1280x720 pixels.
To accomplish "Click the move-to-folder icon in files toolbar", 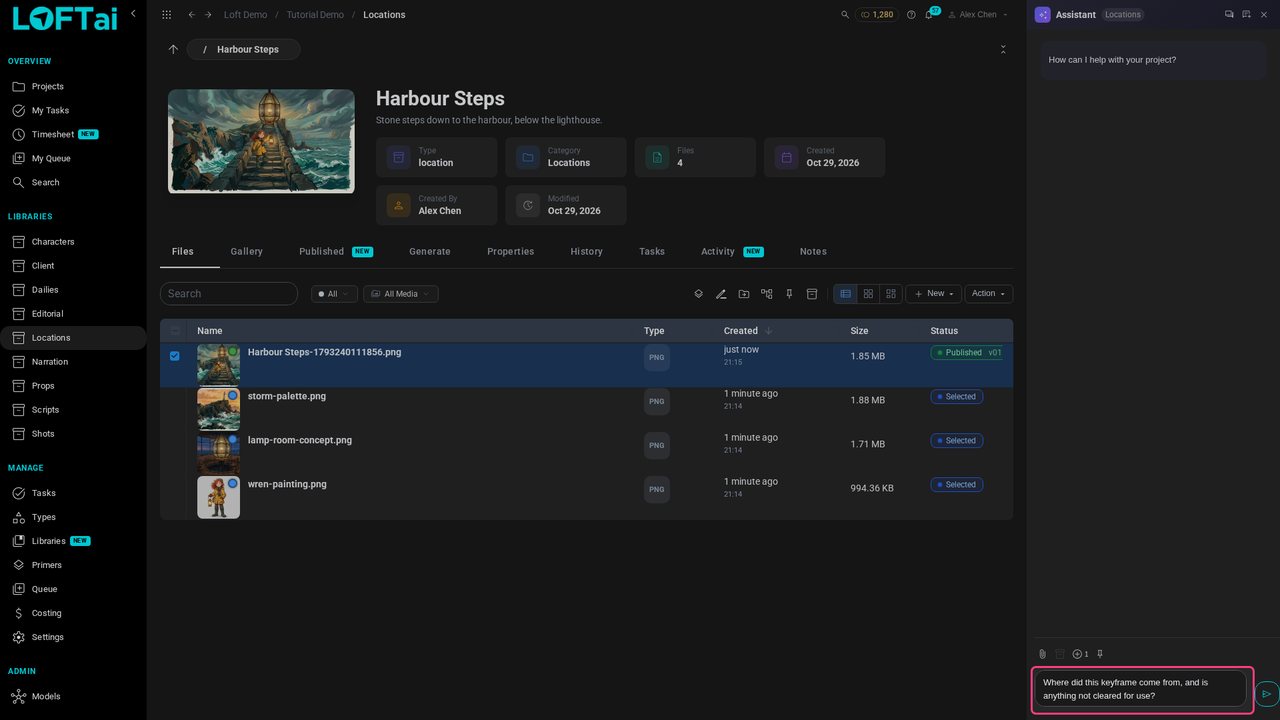I will click(744, 294).
